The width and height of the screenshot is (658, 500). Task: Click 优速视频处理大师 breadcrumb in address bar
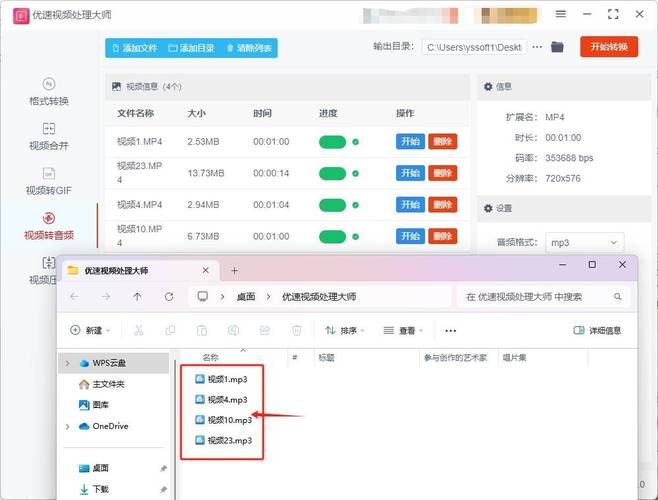pos(319,297)
